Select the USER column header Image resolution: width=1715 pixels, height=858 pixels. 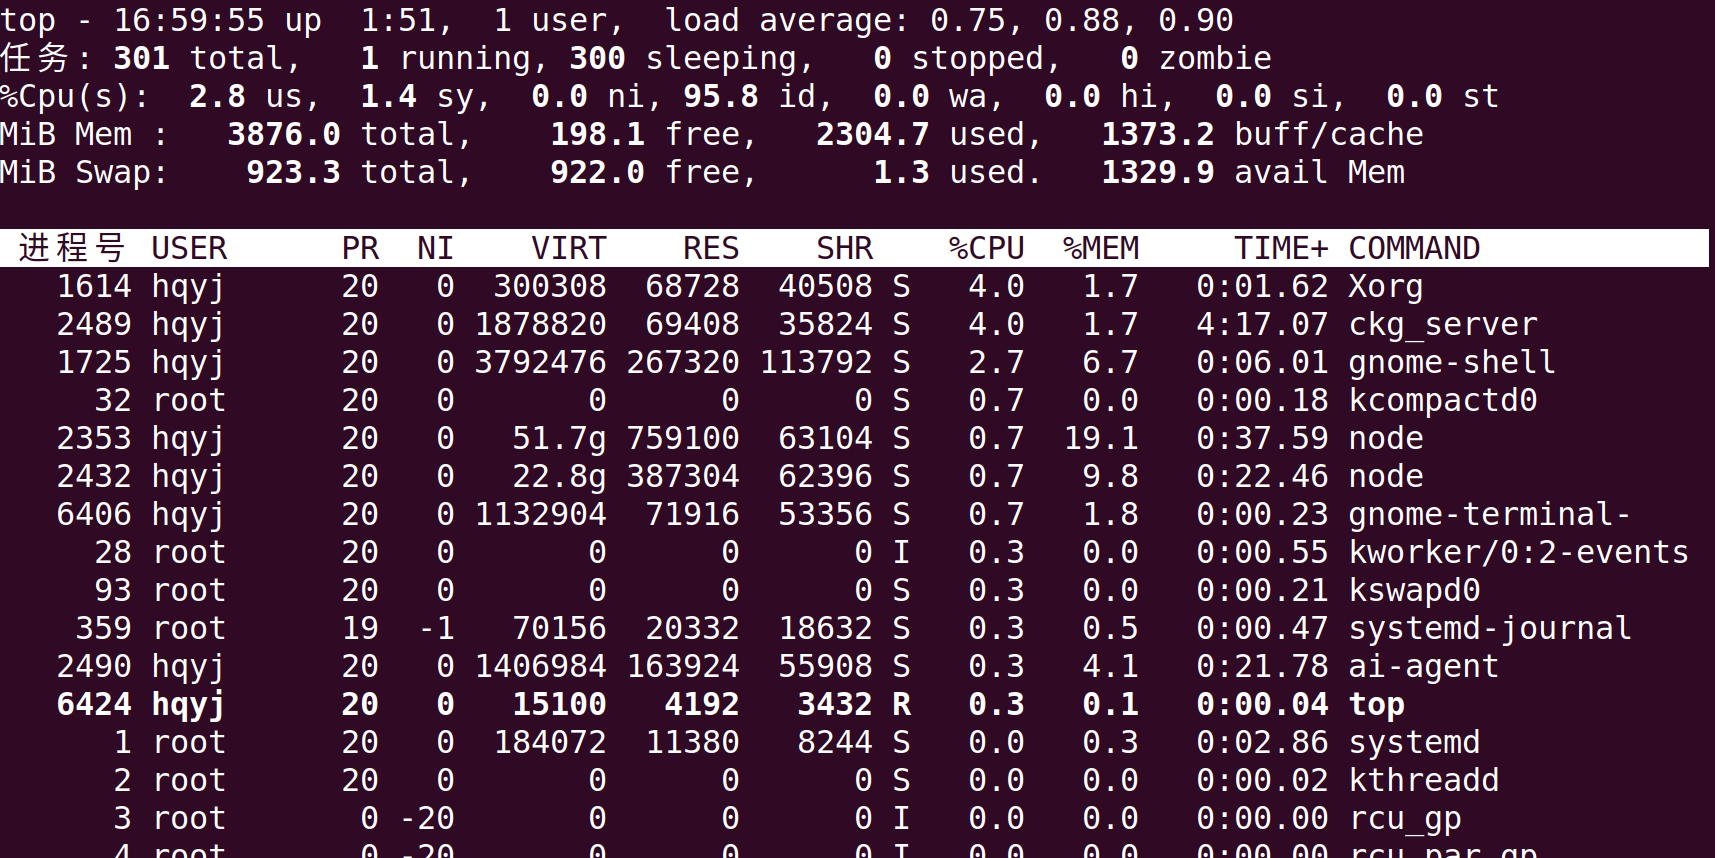coord(189,248)
